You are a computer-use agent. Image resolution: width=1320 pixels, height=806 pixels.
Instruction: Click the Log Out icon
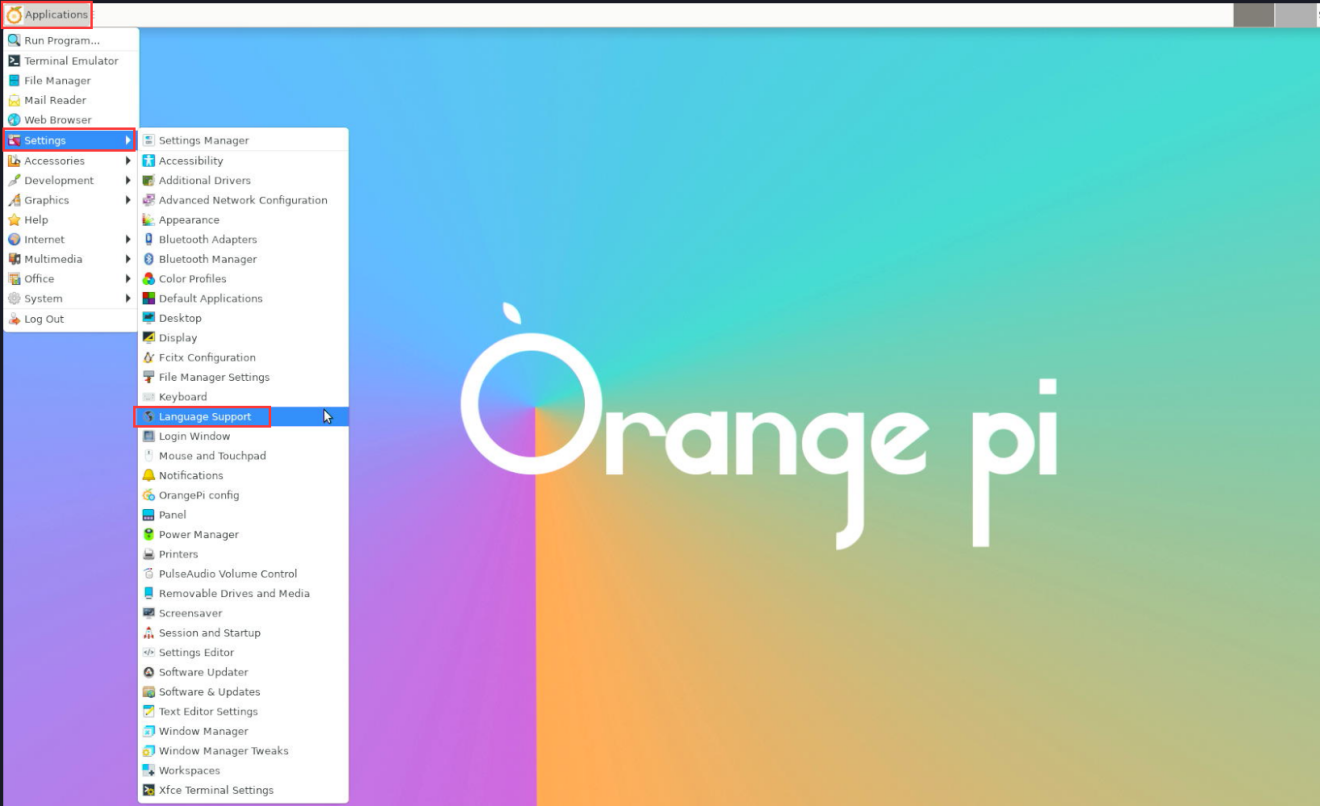pyautogui.click(x=14, y=319)
